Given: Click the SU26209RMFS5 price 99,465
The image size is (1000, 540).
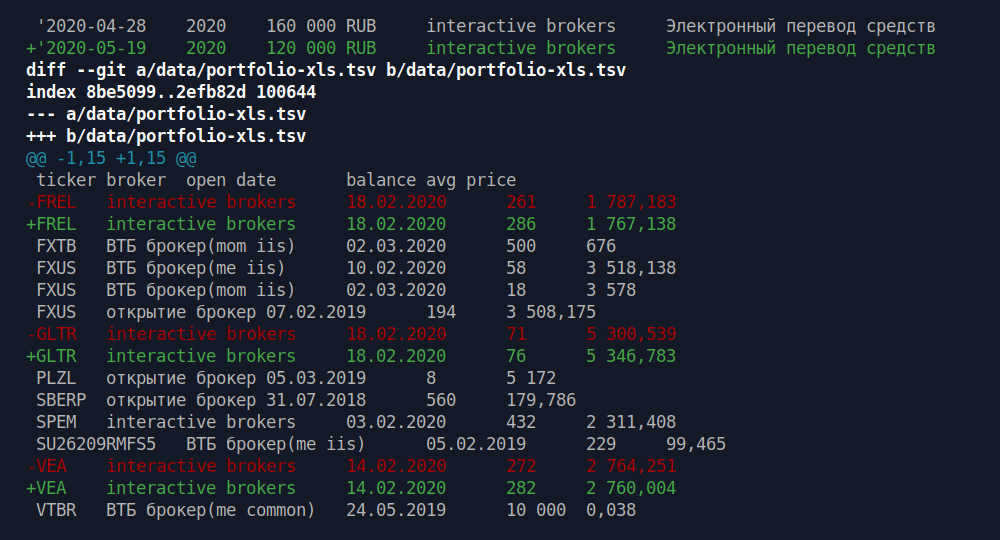Looking at the screenshot, I should pos(696,444).
